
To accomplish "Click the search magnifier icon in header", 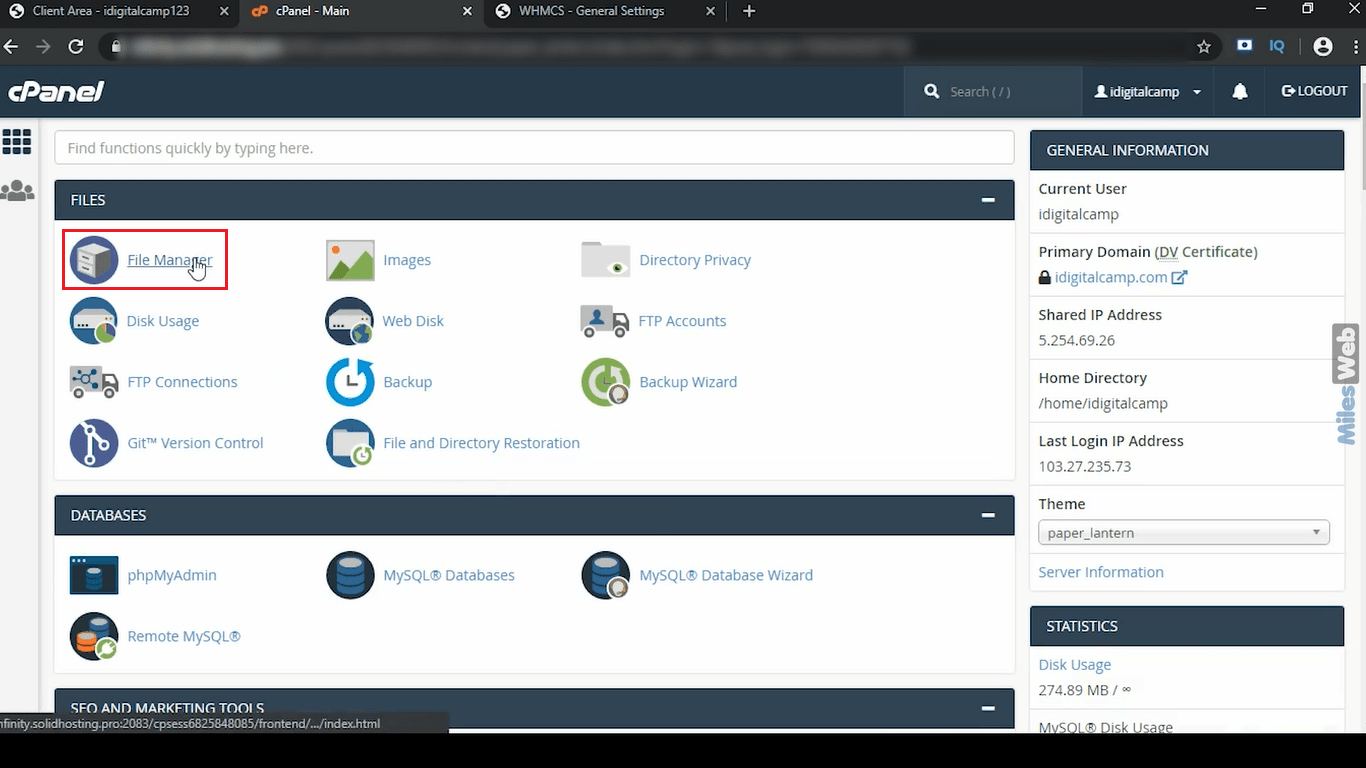I will (932, 91).
